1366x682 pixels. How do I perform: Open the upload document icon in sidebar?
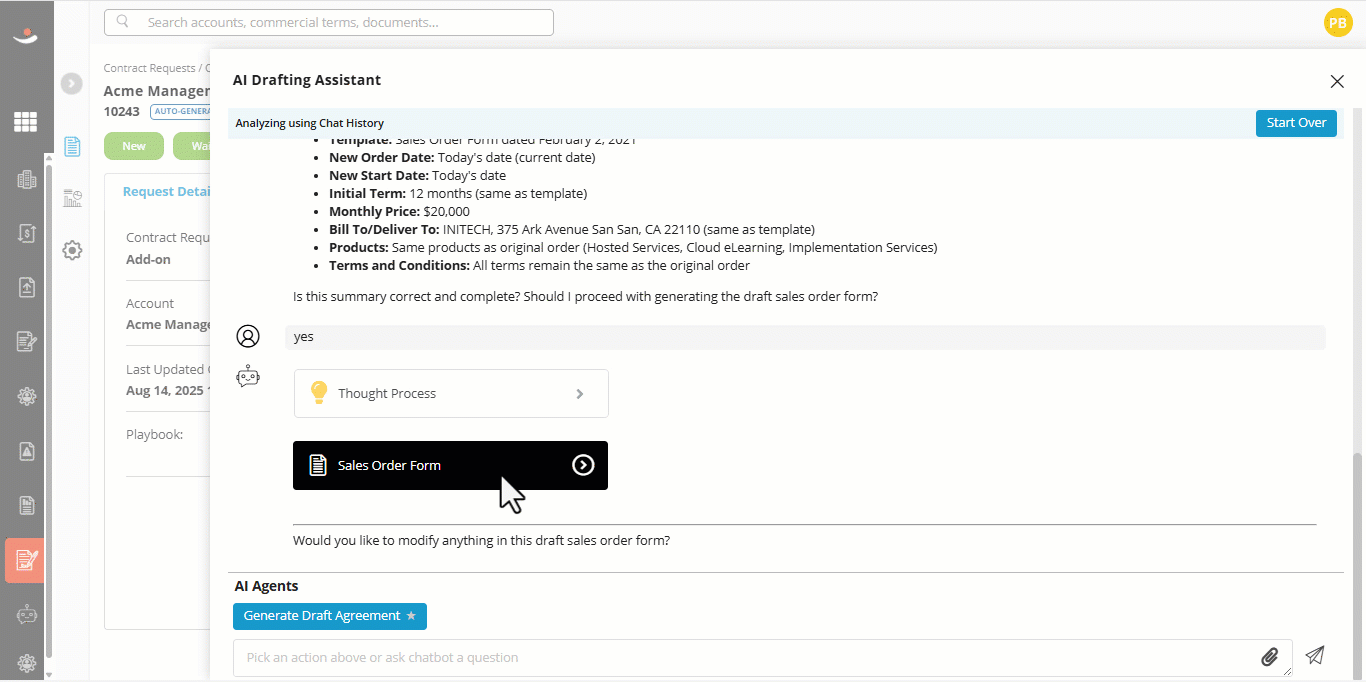(x=26, y=287)
